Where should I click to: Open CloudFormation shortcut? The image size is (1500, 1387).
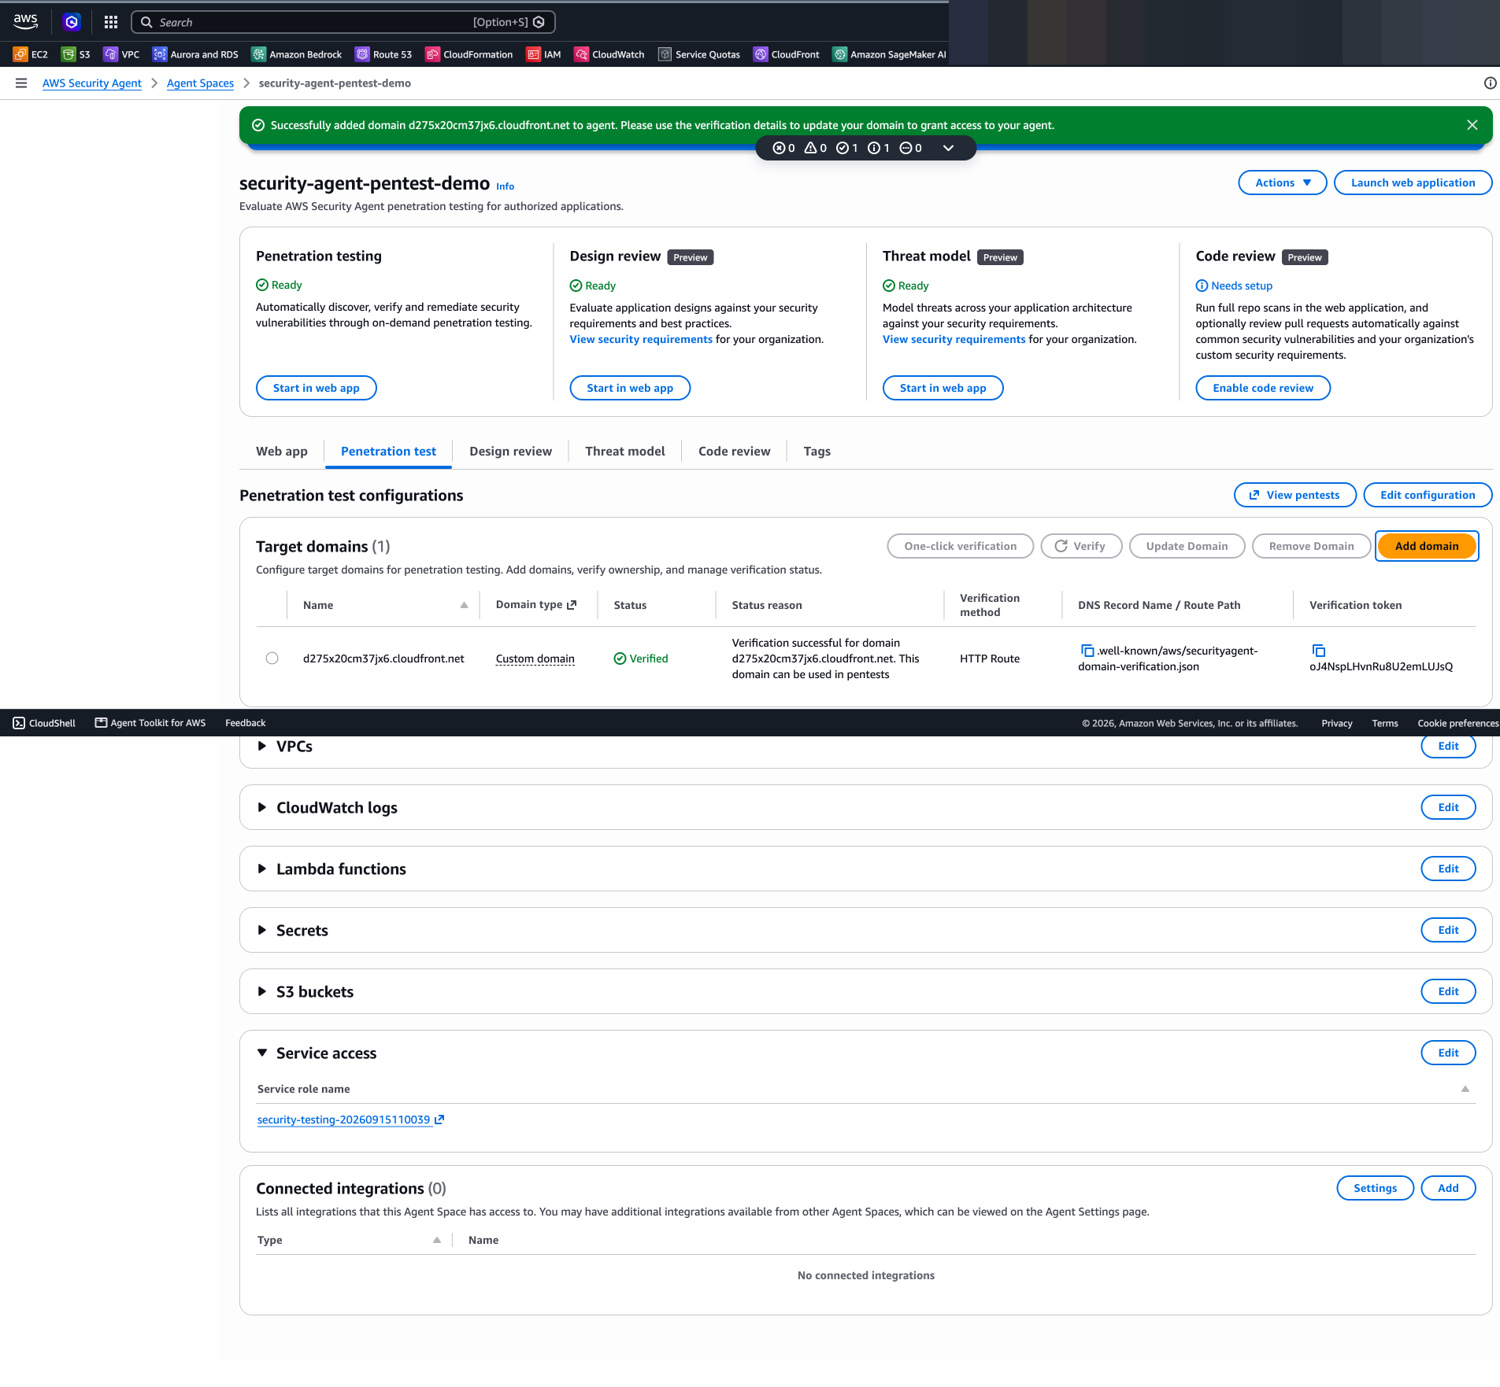[x=469, y=54]
